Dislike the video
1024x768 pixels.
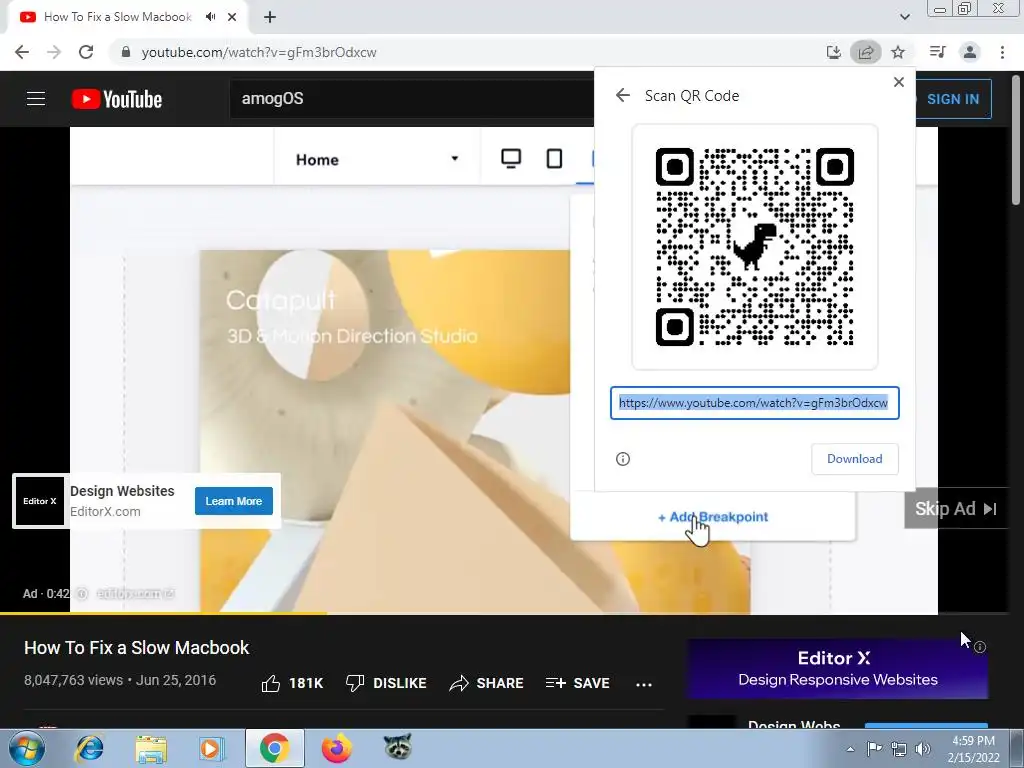pyautogui.click(x=385, y=683)
